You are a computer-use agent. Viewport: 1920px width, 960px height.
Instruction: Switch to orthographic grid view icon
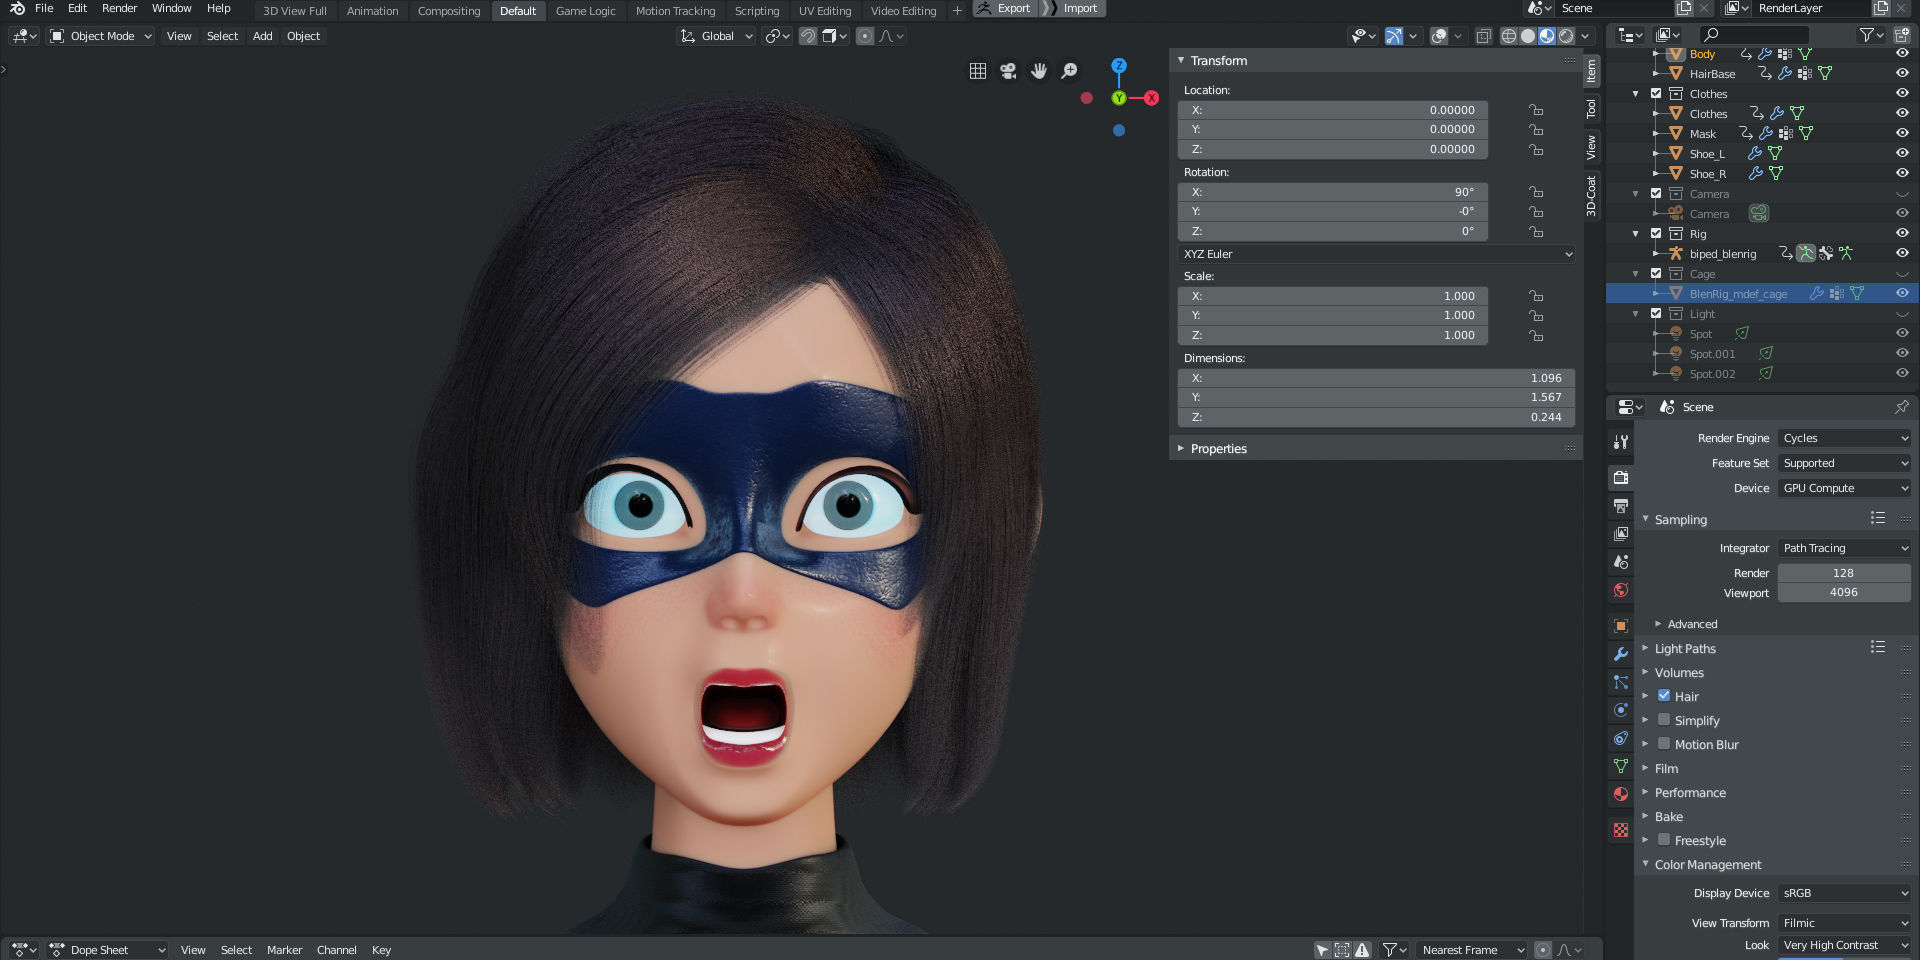click(x=978, y=71)
